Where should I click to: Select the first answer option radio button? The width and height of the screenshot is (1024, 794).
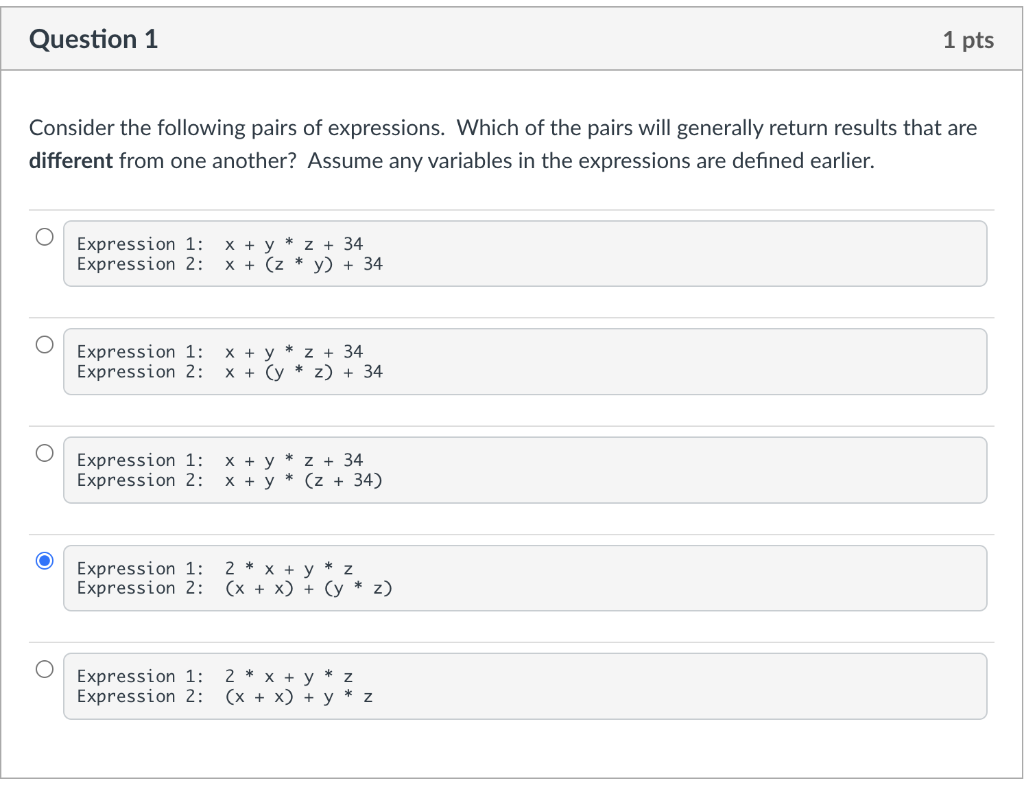point(44,237)
